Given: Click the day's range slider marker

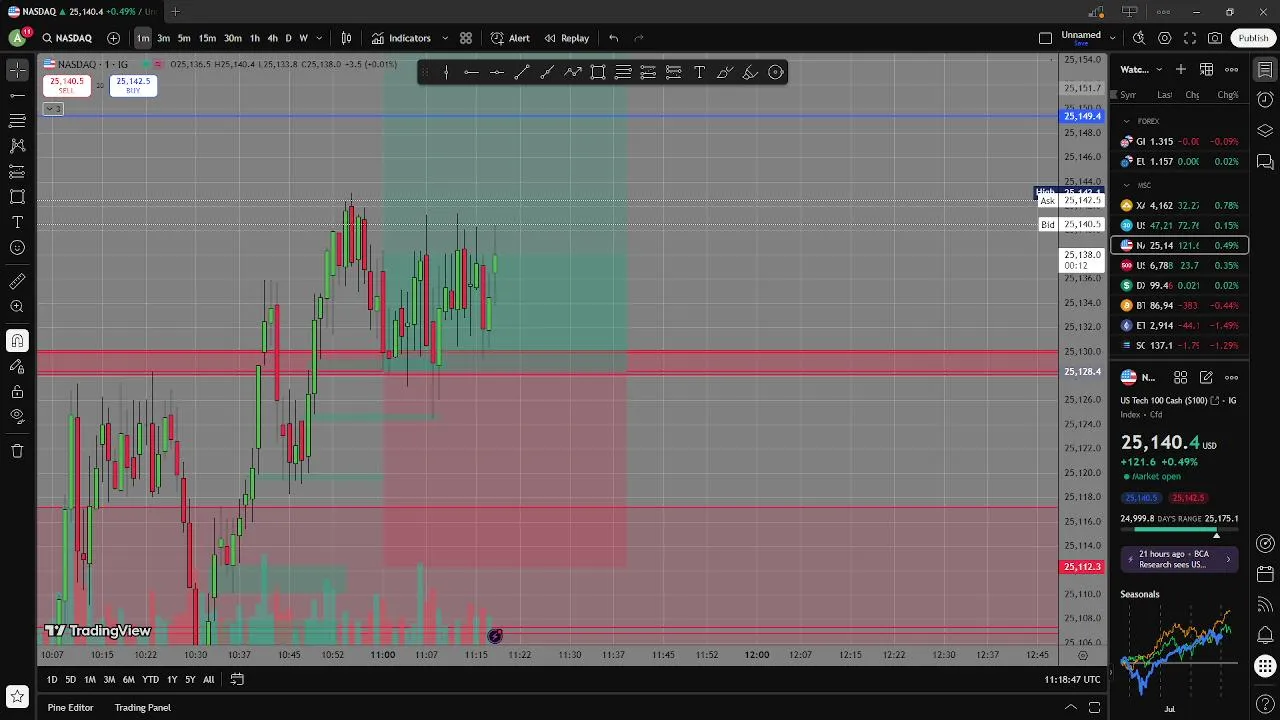Looking at the screenshot, I should click(x=1216, y=534).
